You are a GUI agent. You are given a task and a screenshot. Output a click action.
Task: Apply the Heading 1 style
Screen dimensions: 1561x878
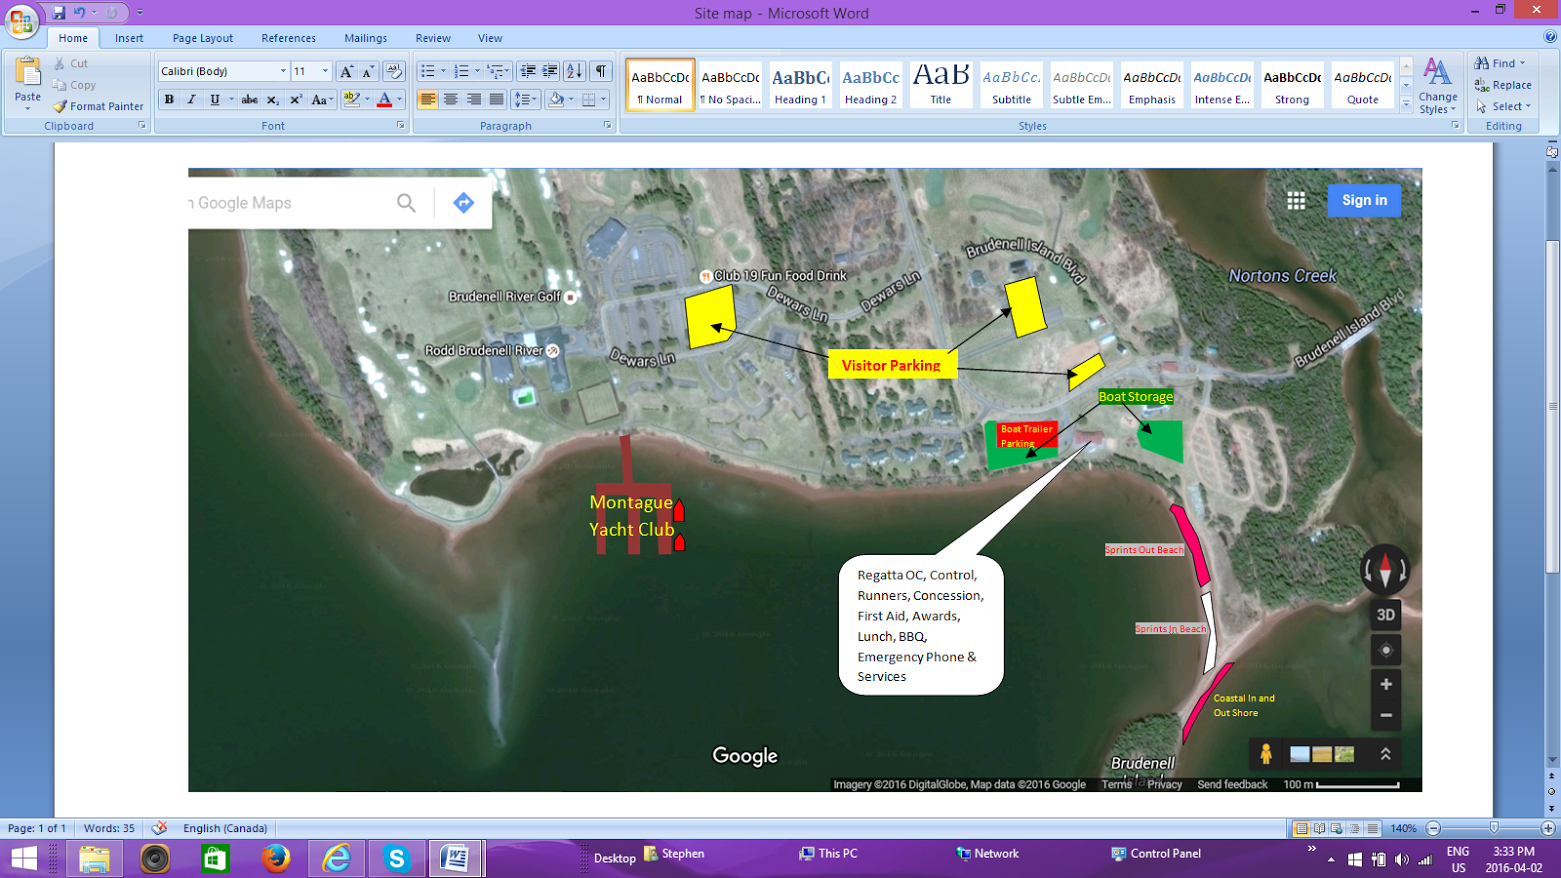click(x=800, y=85)
